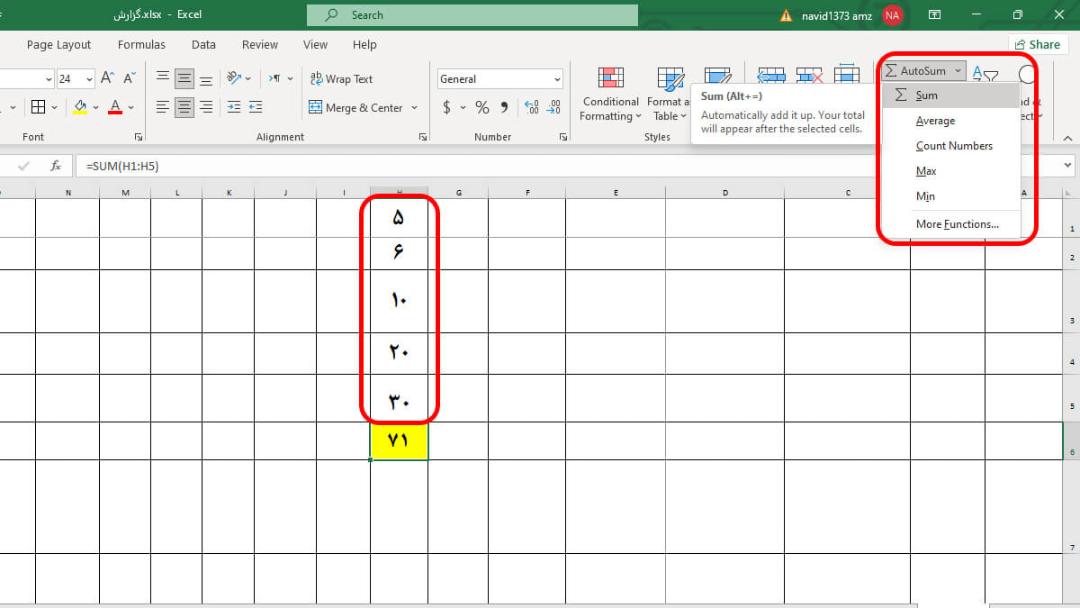
Task: Click the Percent Style icon
Action: tap(482, 107)
